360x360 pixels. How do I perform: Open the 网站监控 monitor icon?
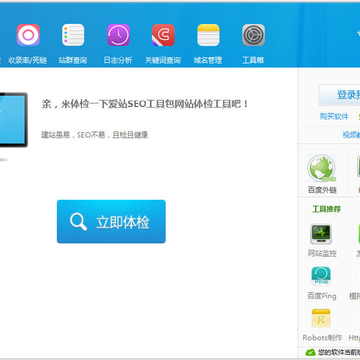(321, 234)
